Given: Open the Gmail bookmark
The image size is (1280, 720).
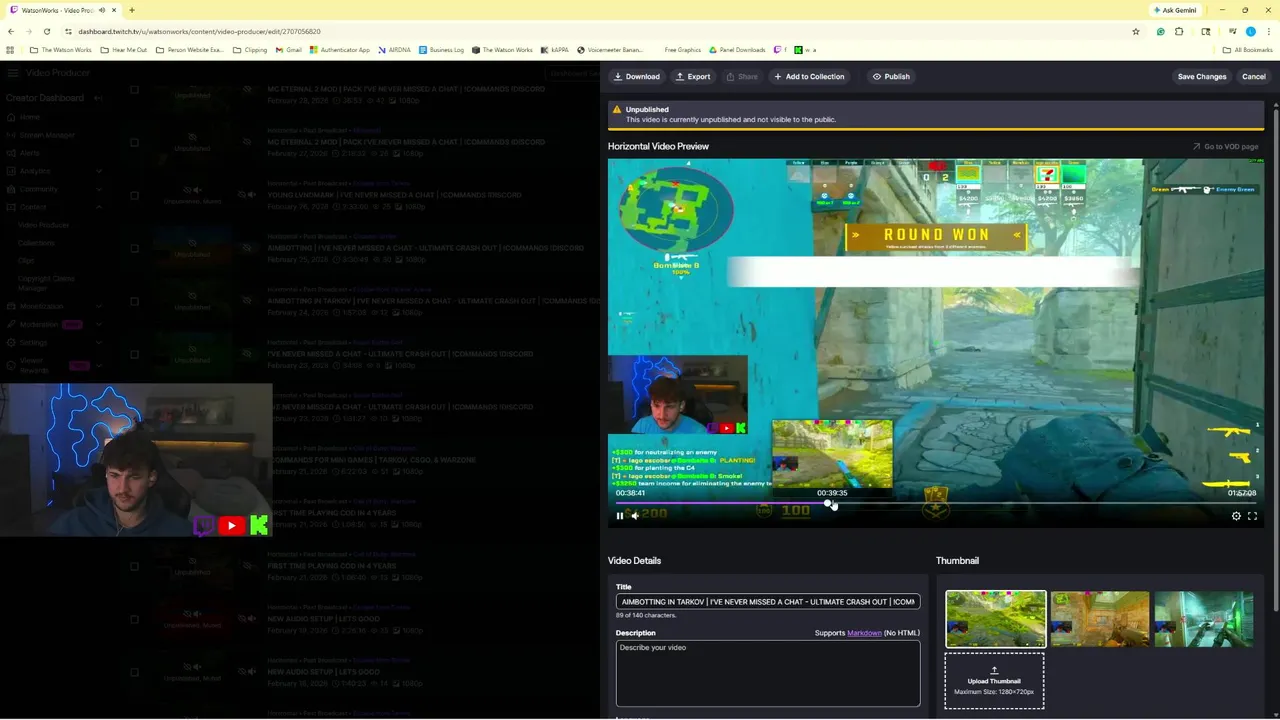Looking at the screenshot, I should tap(288, 50).
